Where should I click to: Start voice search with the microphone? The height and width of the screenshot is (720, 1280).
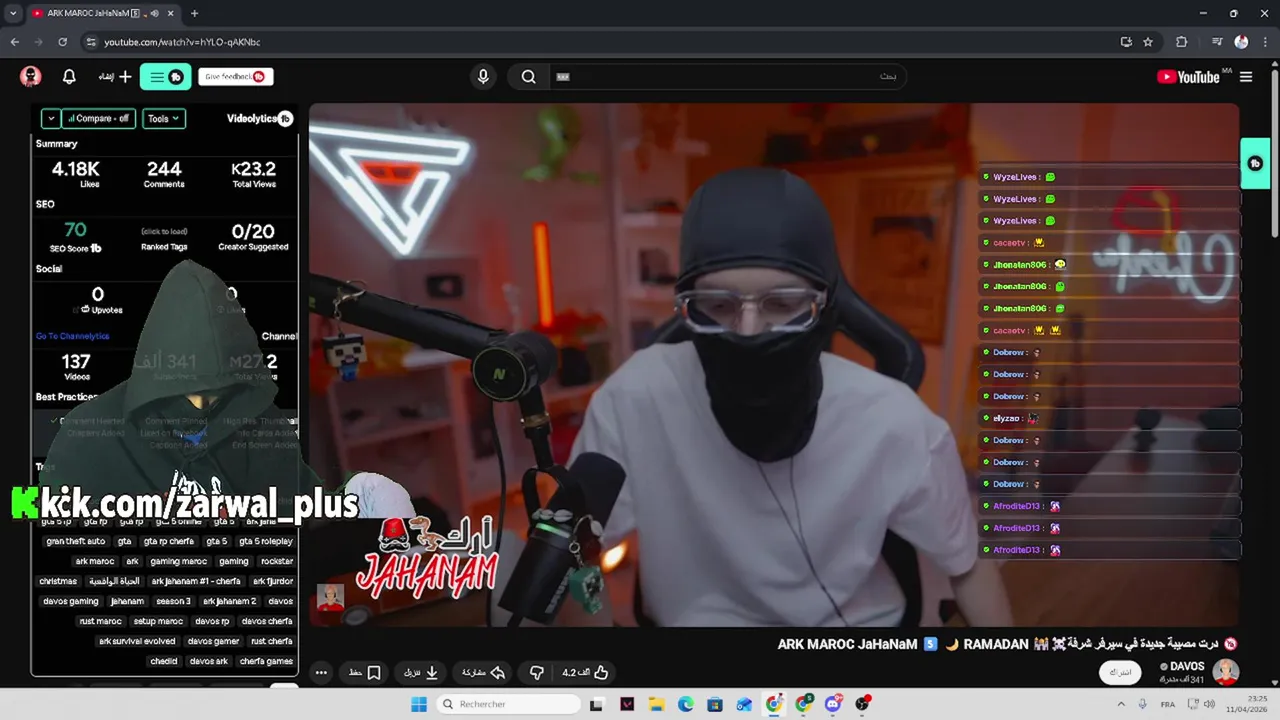click(483, 77)
